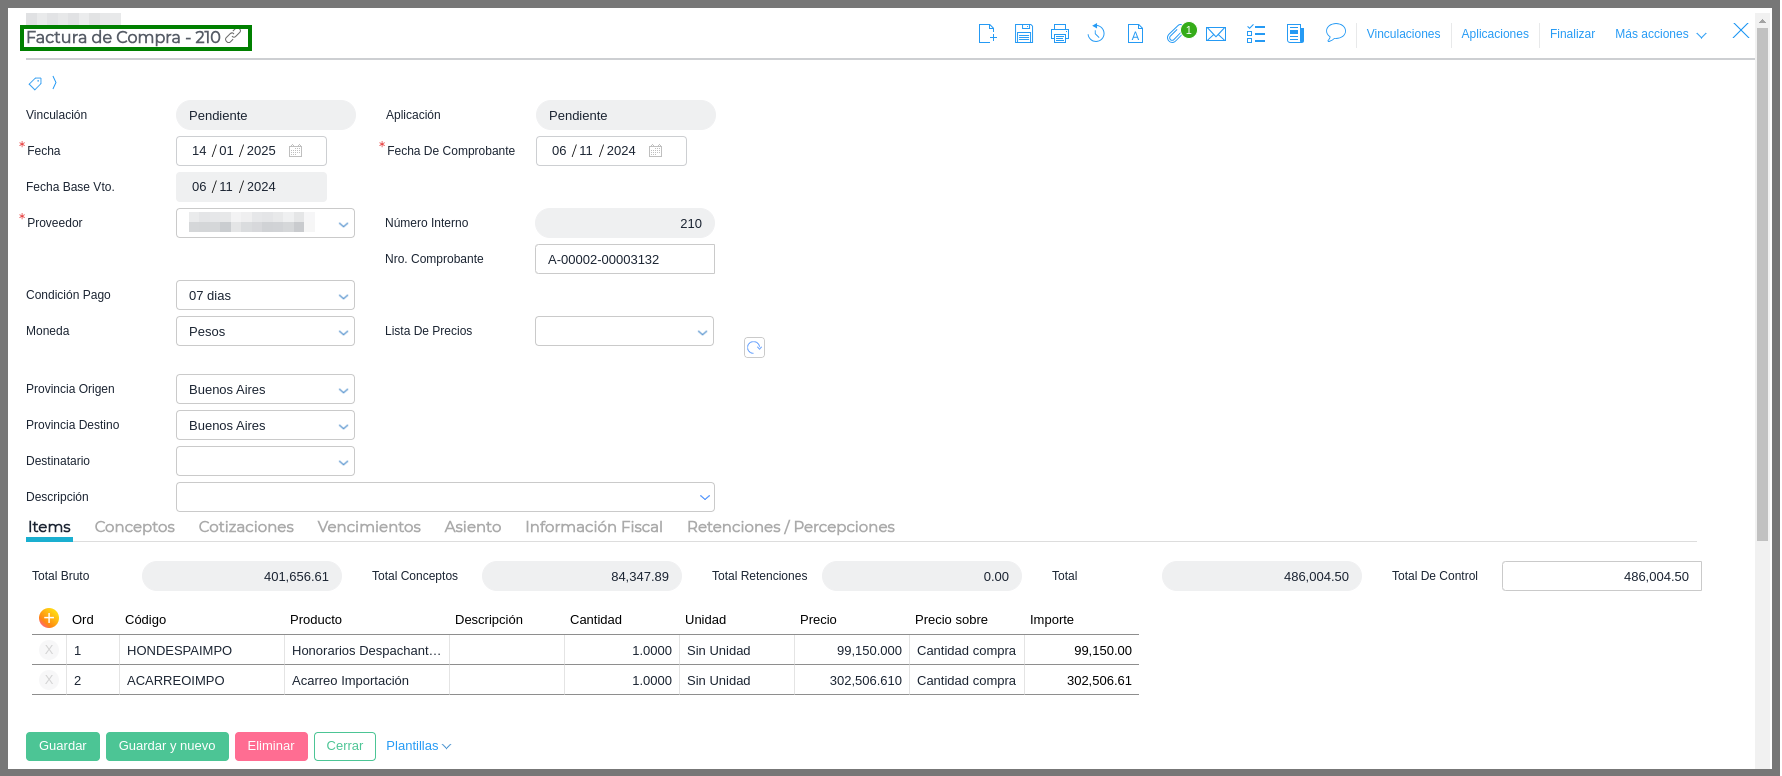This screenshot has width=1782, height=776.
Task: Click the Nro. Comprobante input field
Action: coord(624,260)
